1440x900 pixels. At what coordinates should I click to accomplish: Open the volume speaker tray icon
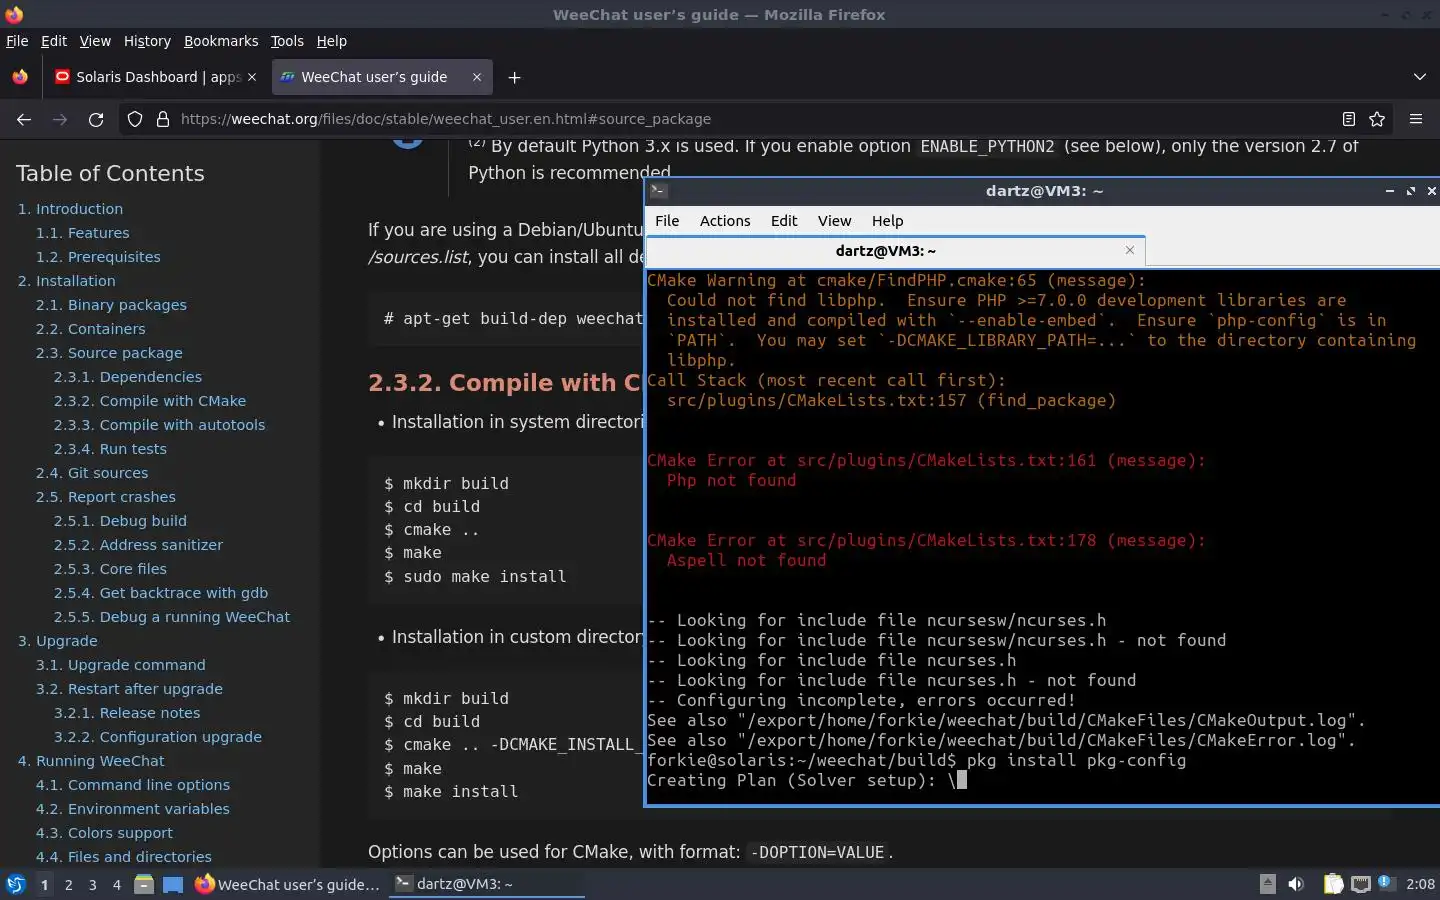click(1296, 884)
